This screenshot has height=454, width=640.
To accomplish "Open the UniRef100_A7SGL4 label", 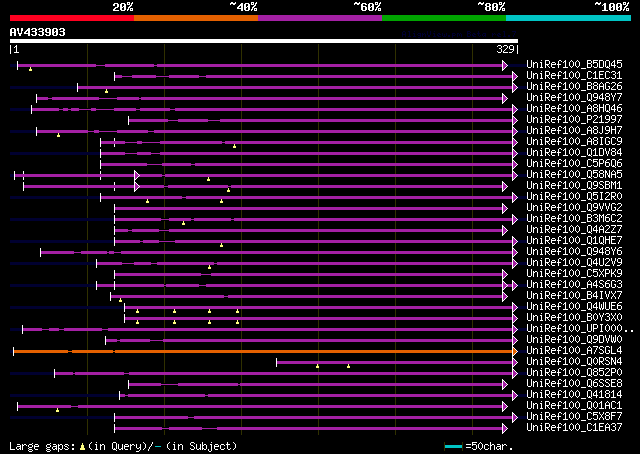I will (574, 351).
